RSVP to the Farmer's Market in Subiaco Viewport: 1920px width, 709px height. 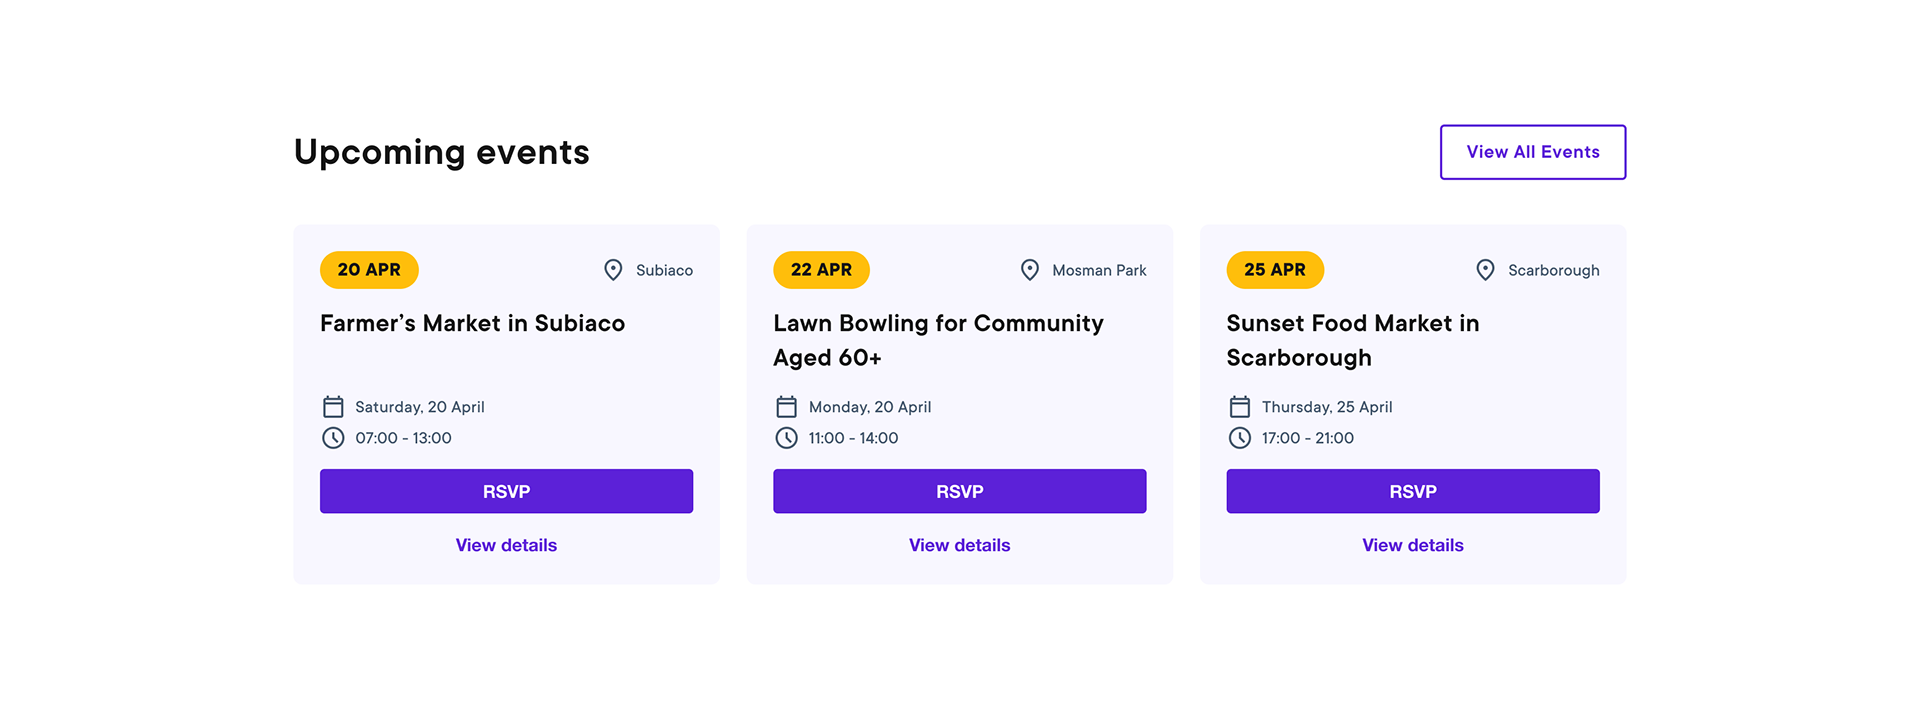(x=506, y=491)
